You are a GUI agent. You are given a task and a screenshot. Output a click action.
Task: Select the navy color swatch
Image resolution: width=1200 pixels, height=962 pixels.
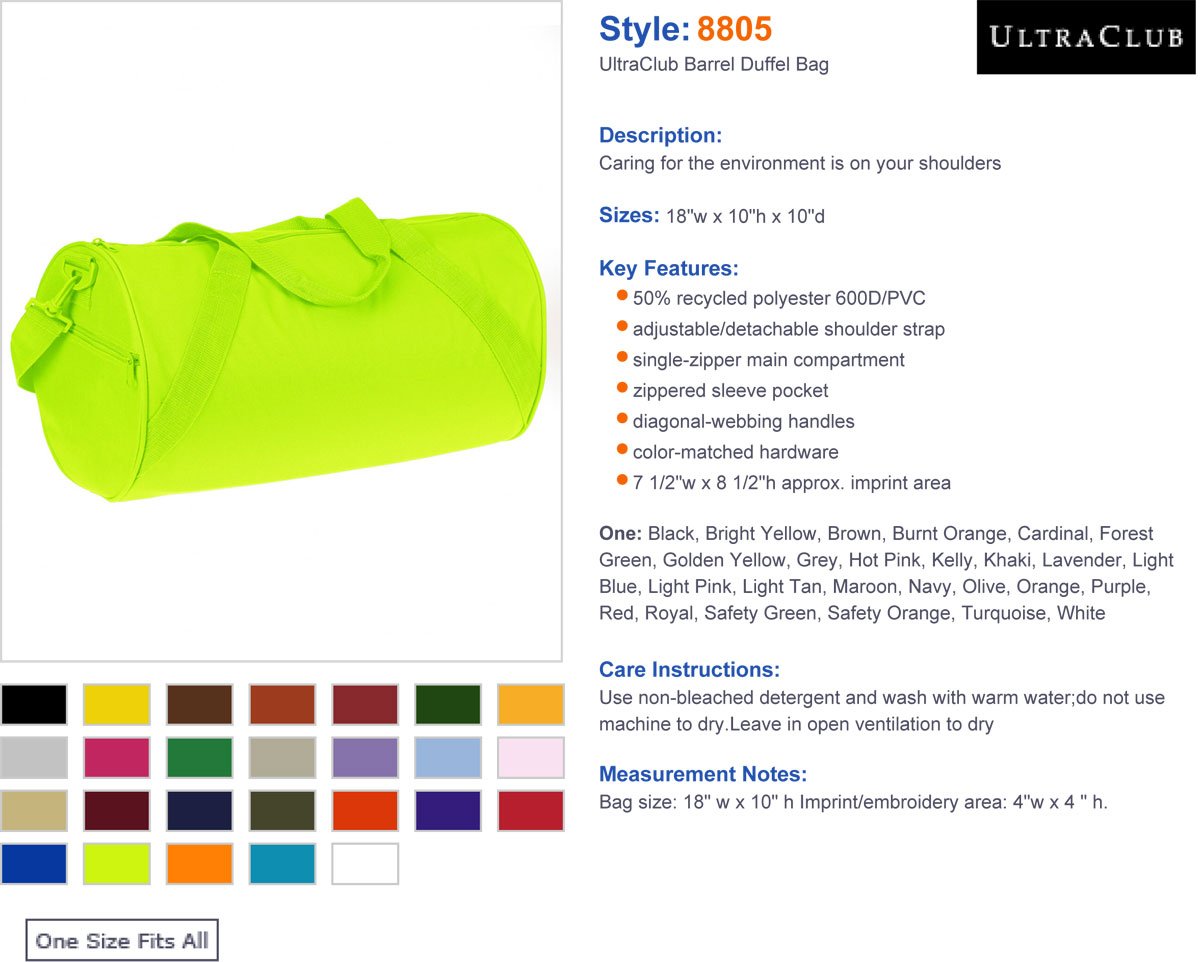tap(200, 810)
